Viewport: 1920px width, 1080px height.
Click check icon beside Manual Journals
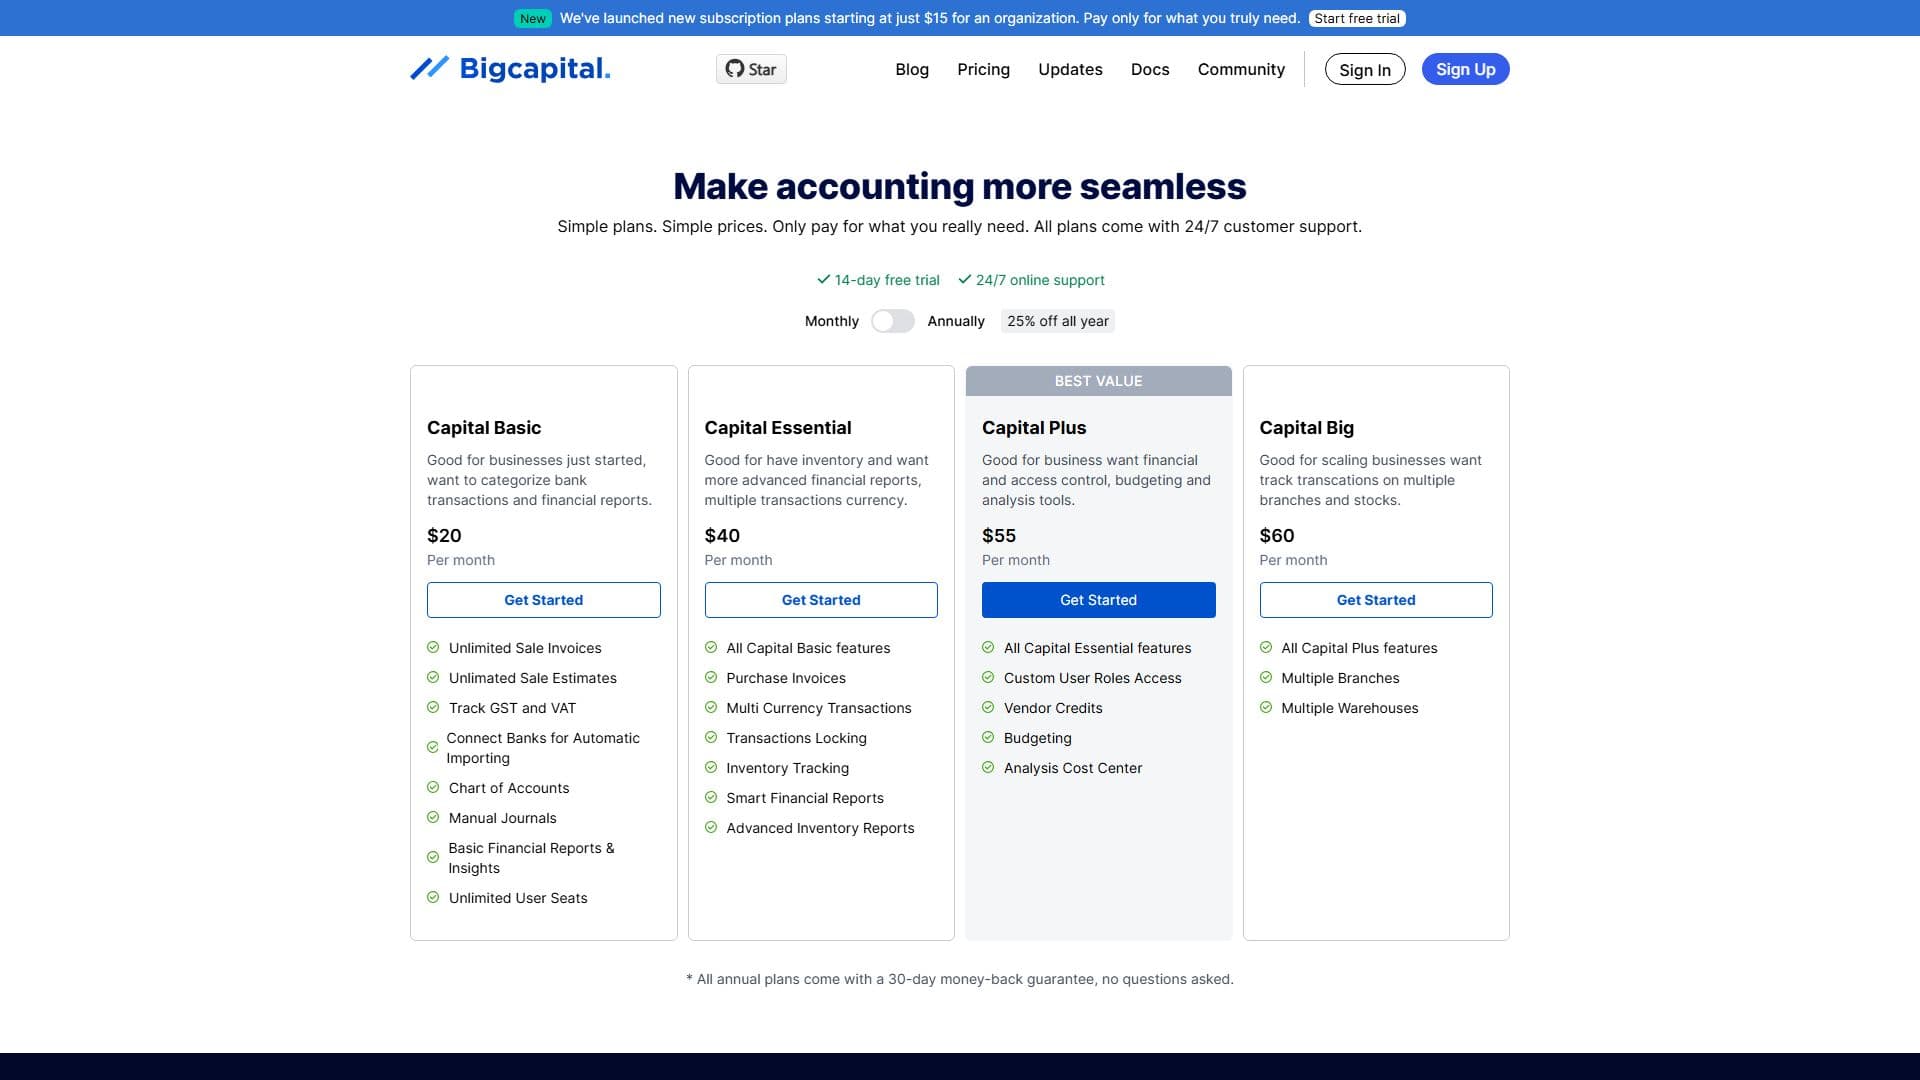click(x=433, y=817)
